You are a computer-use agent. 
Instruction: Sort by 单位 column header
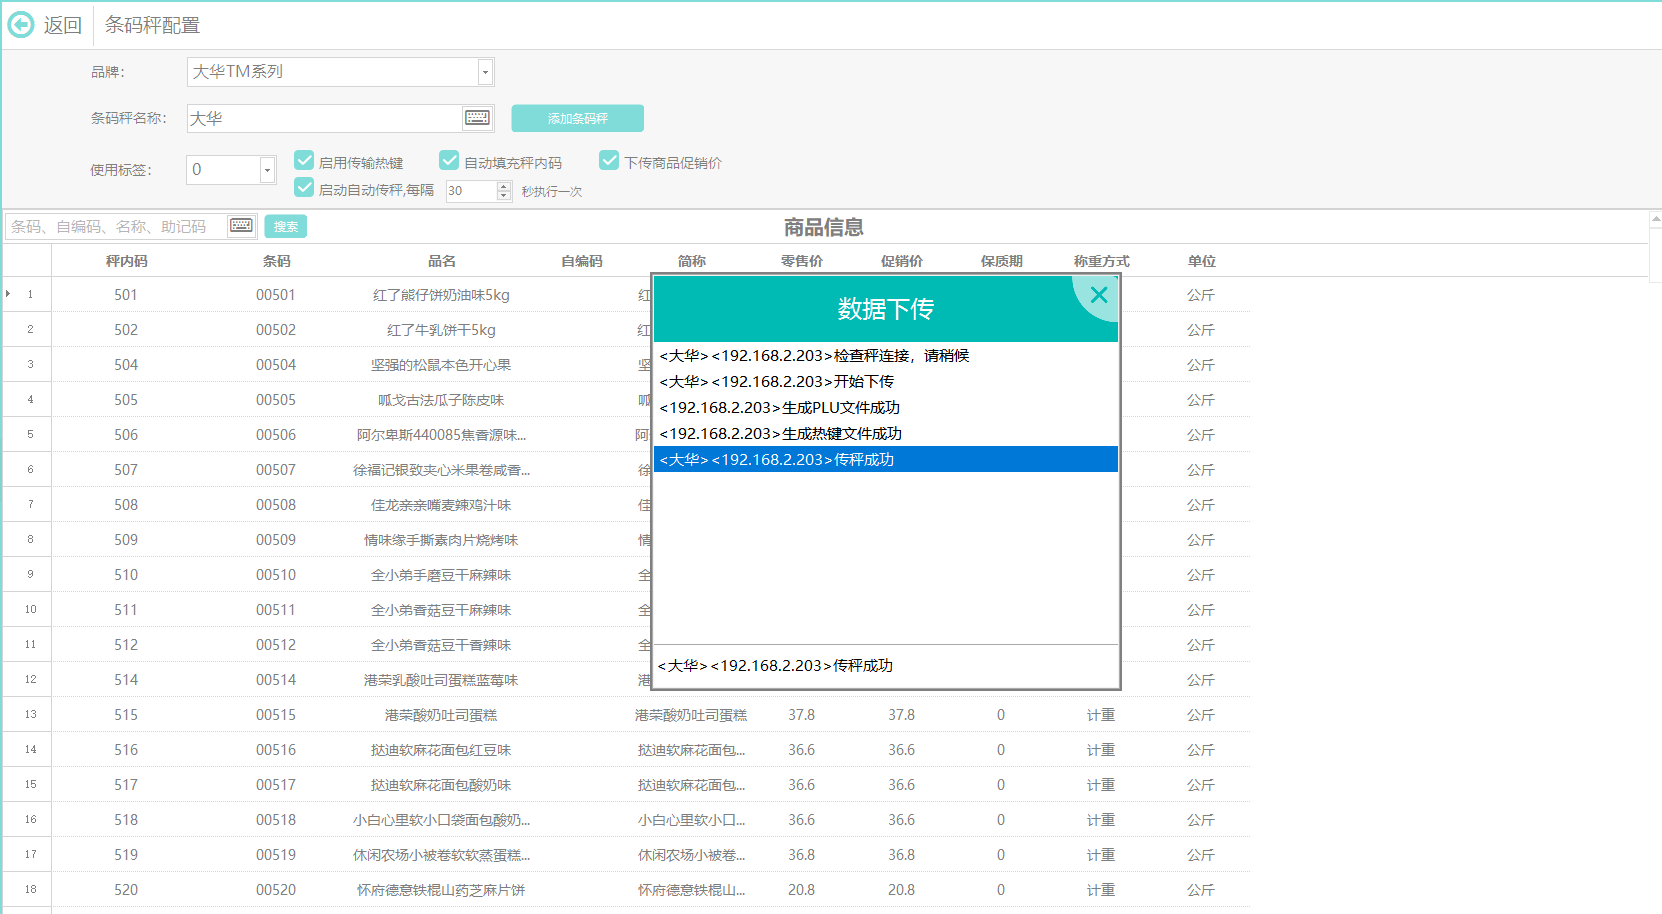[x=1201, y=261]
